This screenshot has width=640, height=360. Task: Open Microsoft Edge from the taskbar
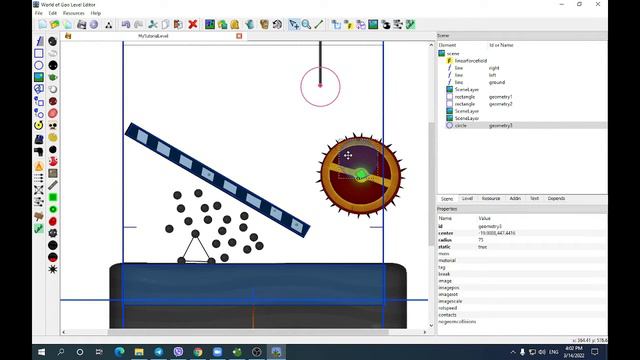click(x=119, y=352)
